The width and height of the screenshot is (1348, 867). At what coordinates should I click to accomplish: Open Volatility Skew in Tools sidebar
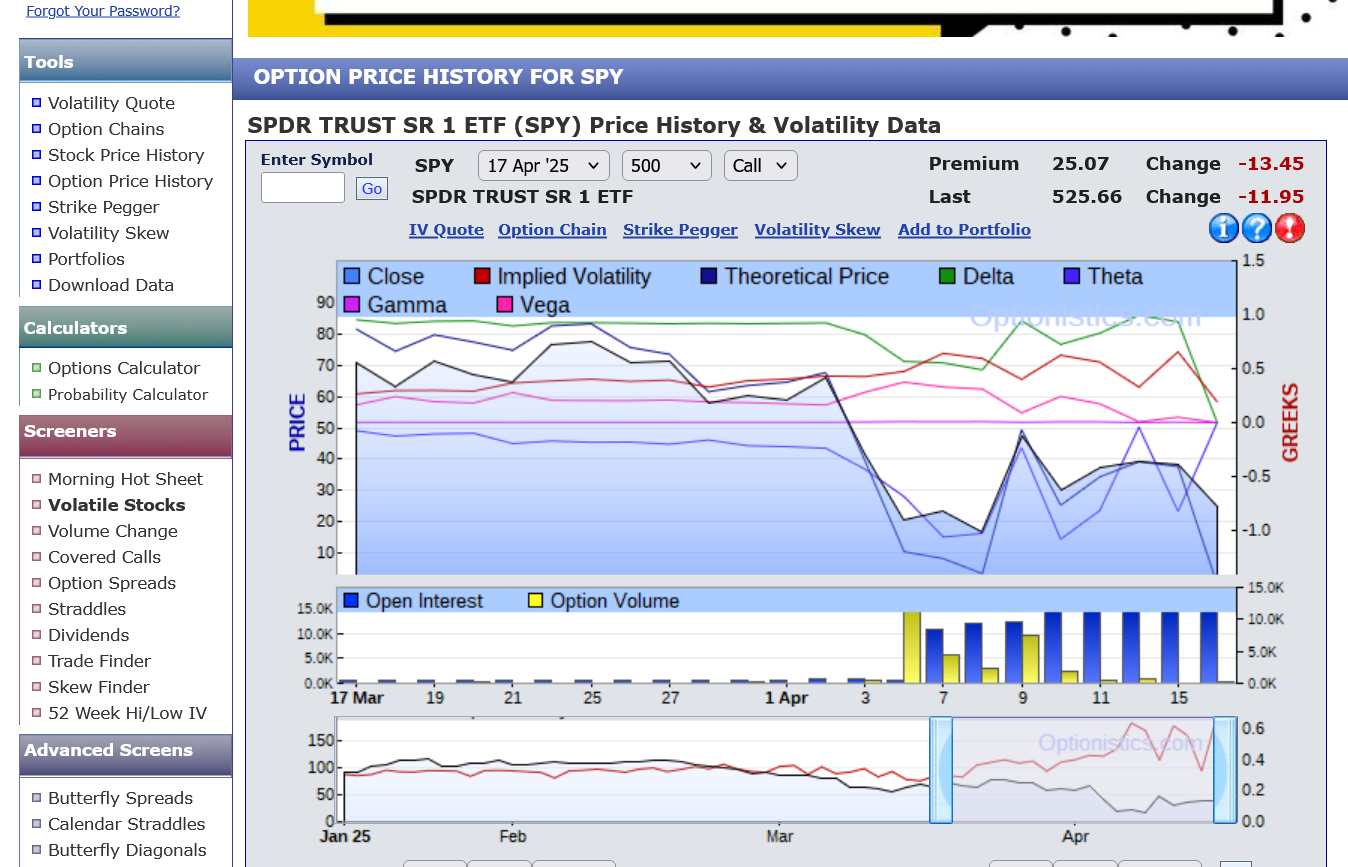[x=109, y=233]
